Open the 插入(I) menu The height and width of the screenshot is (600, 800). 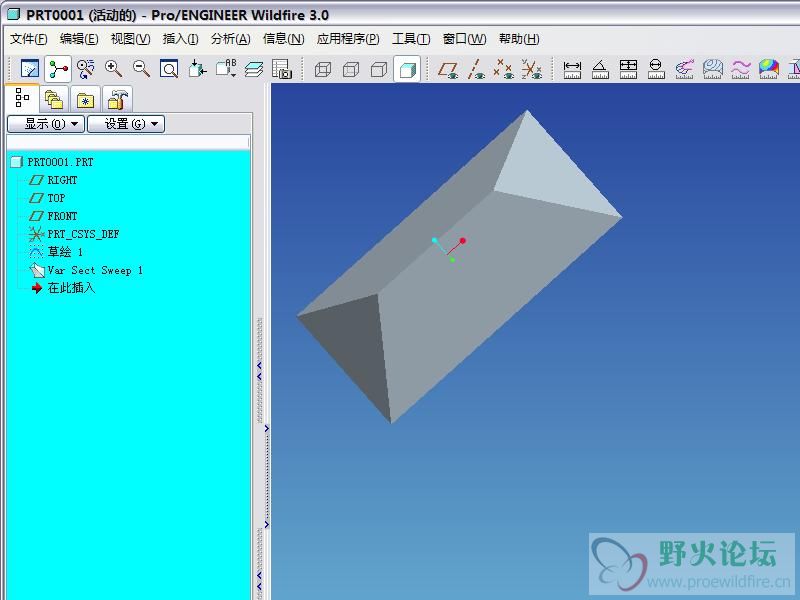pos(181,39)
